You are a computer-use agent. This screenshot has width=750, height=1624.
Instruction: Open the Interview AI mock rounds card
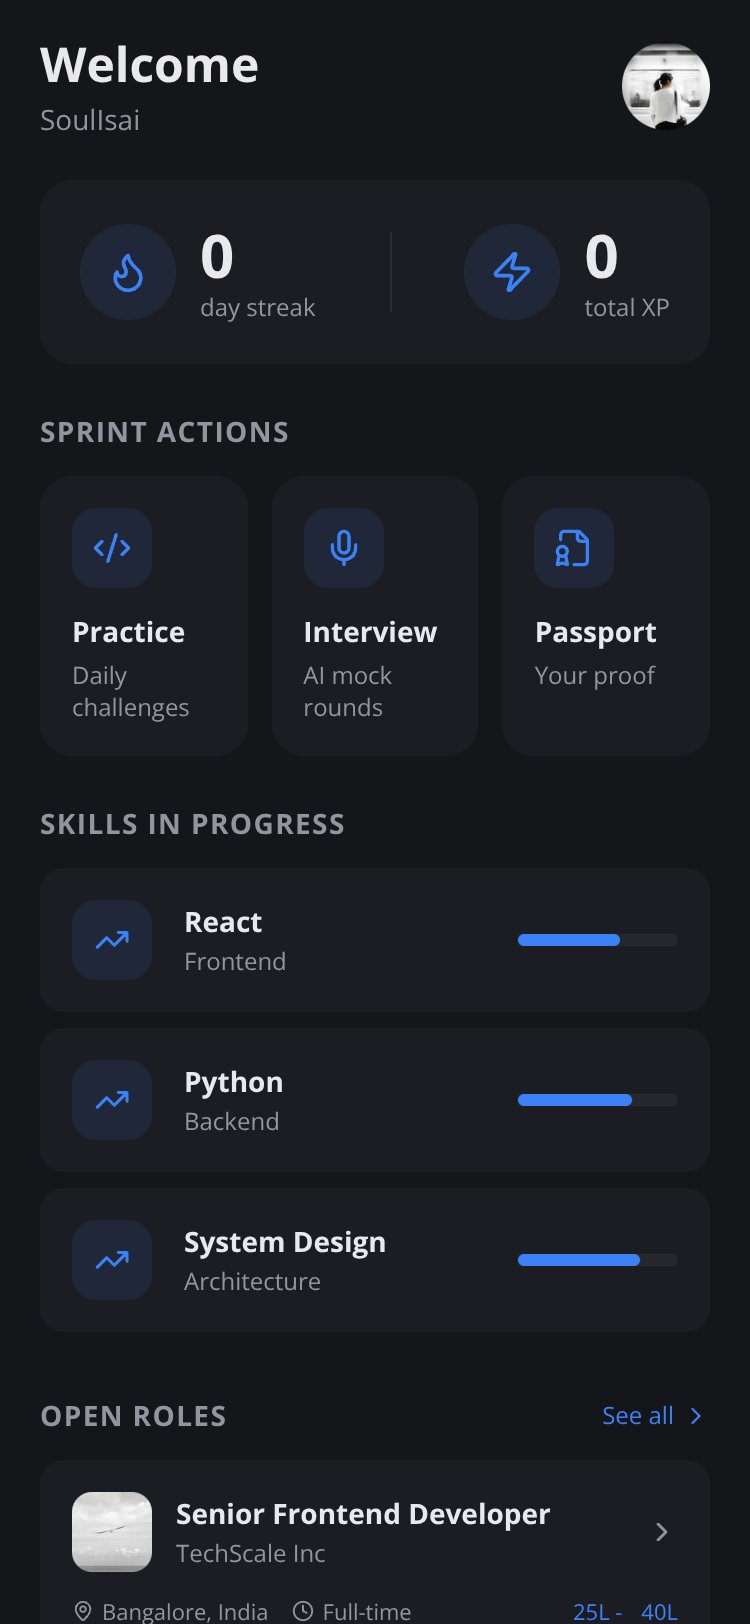375,616
